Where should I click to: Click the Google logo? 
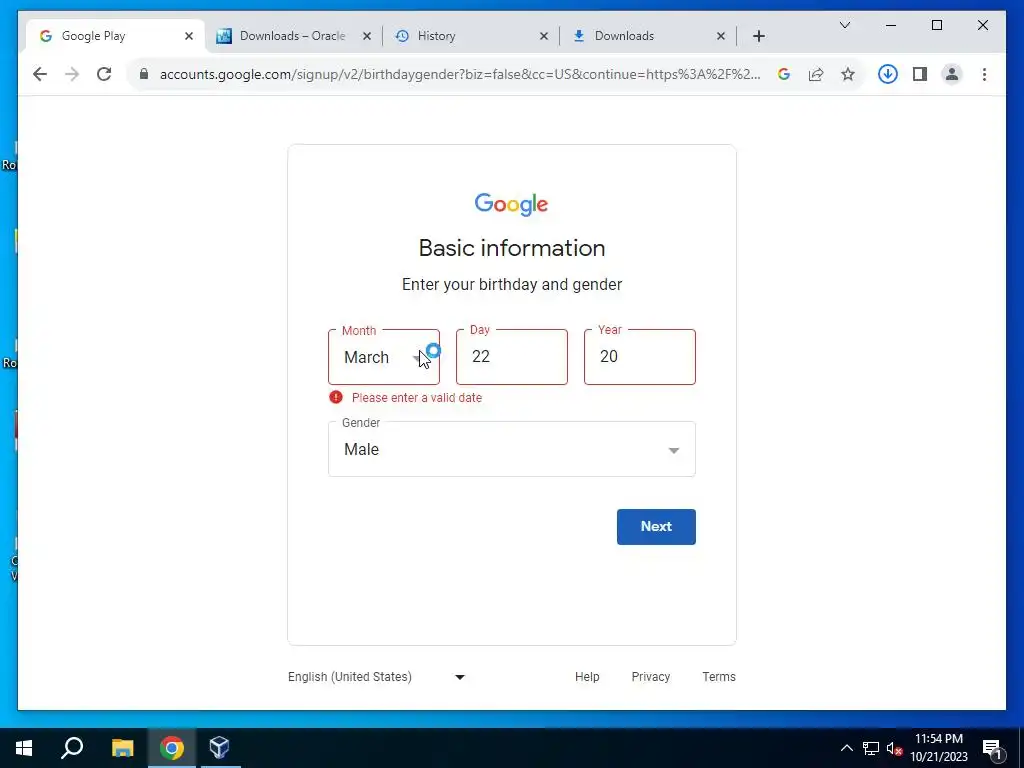point(511,204)
